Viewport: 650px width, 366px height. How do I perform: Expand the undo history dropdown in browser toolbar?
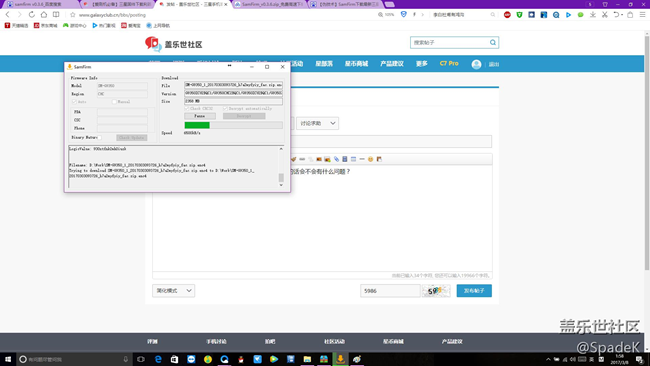[x=622, y=15]
